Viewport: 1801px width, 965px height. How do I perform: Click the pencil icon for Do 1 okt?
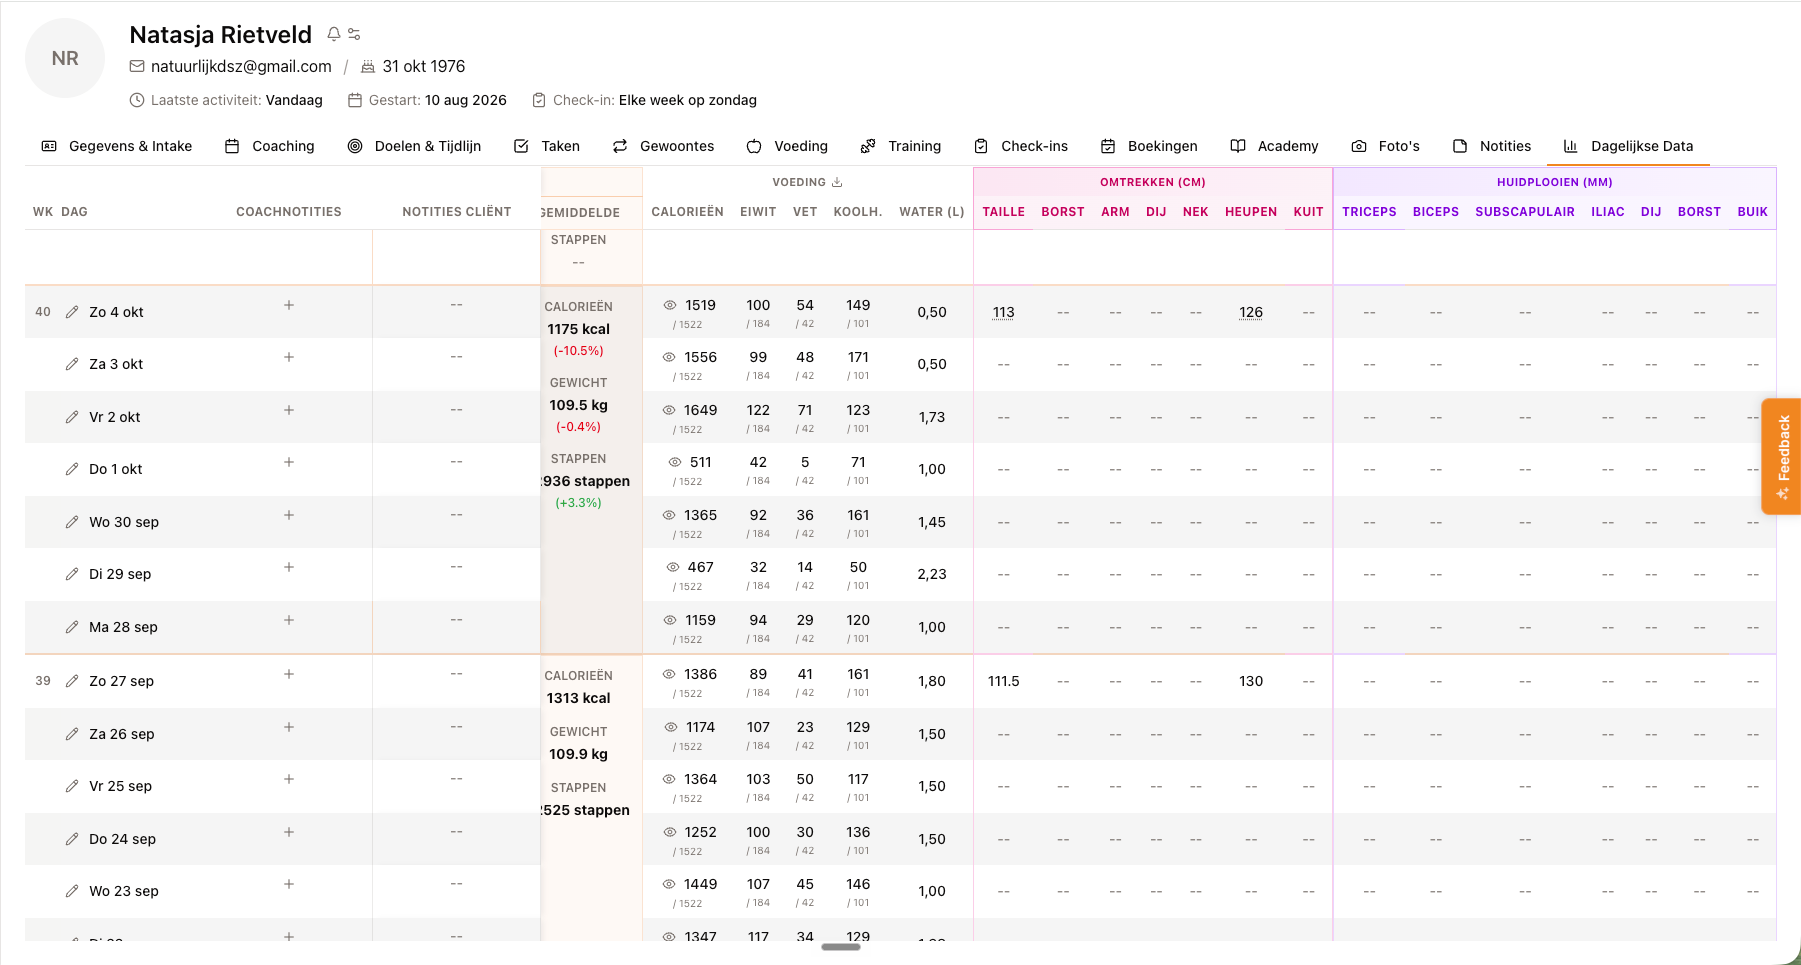72,469
